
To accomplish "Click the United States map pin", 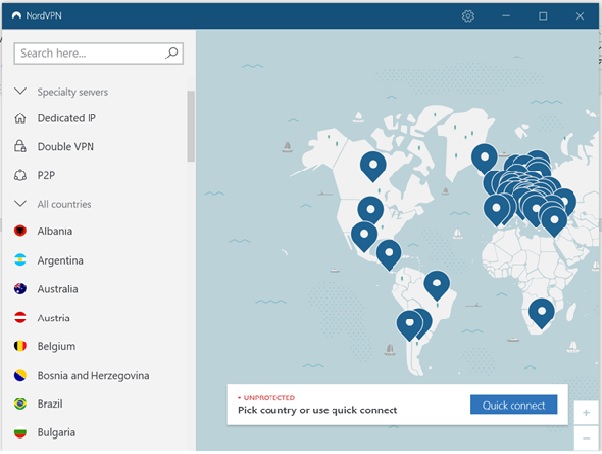I will pyautogui.click(x=370, y=210).
